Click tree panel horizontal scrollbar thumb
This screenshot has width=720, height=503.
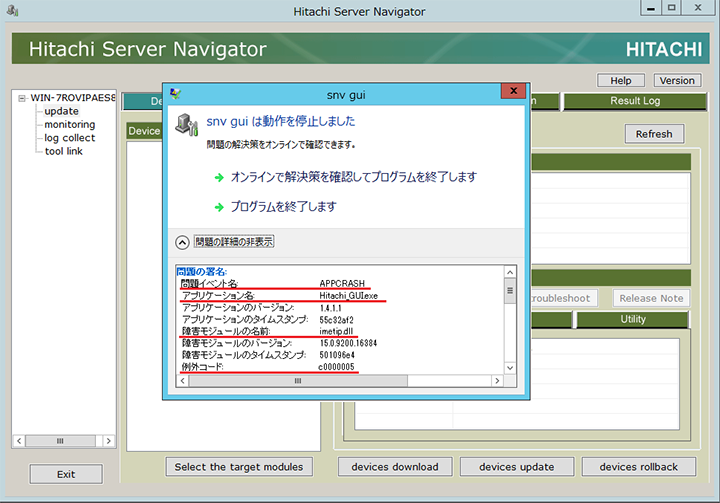pyautogui.click(x=60, y=441)
